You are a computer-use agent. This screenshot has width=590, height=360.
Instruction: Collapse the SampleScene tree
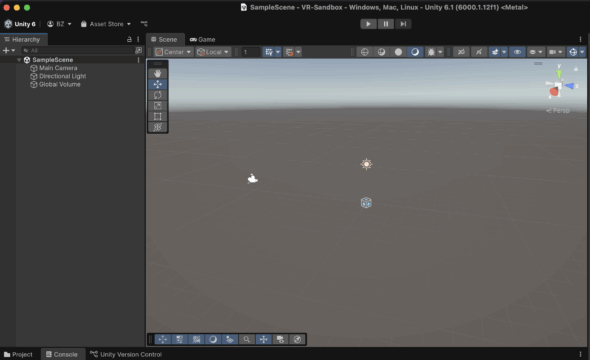click(x=19, y=60)
